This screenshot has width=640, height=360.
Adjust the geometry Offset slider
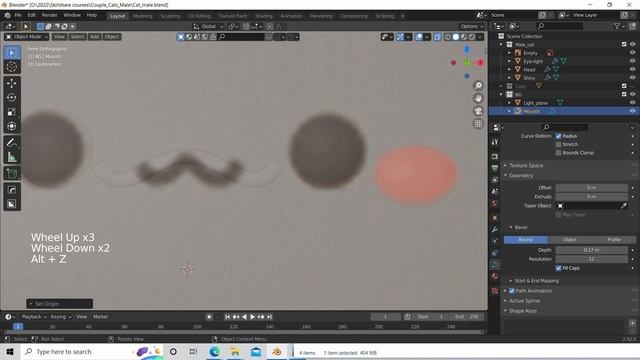(x=591, y=188)
